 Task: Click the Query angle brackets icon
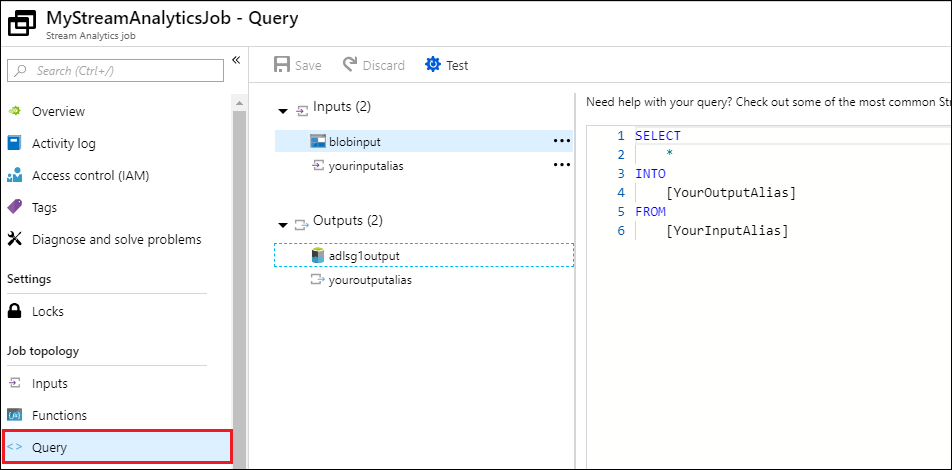[x=15, y=447]
